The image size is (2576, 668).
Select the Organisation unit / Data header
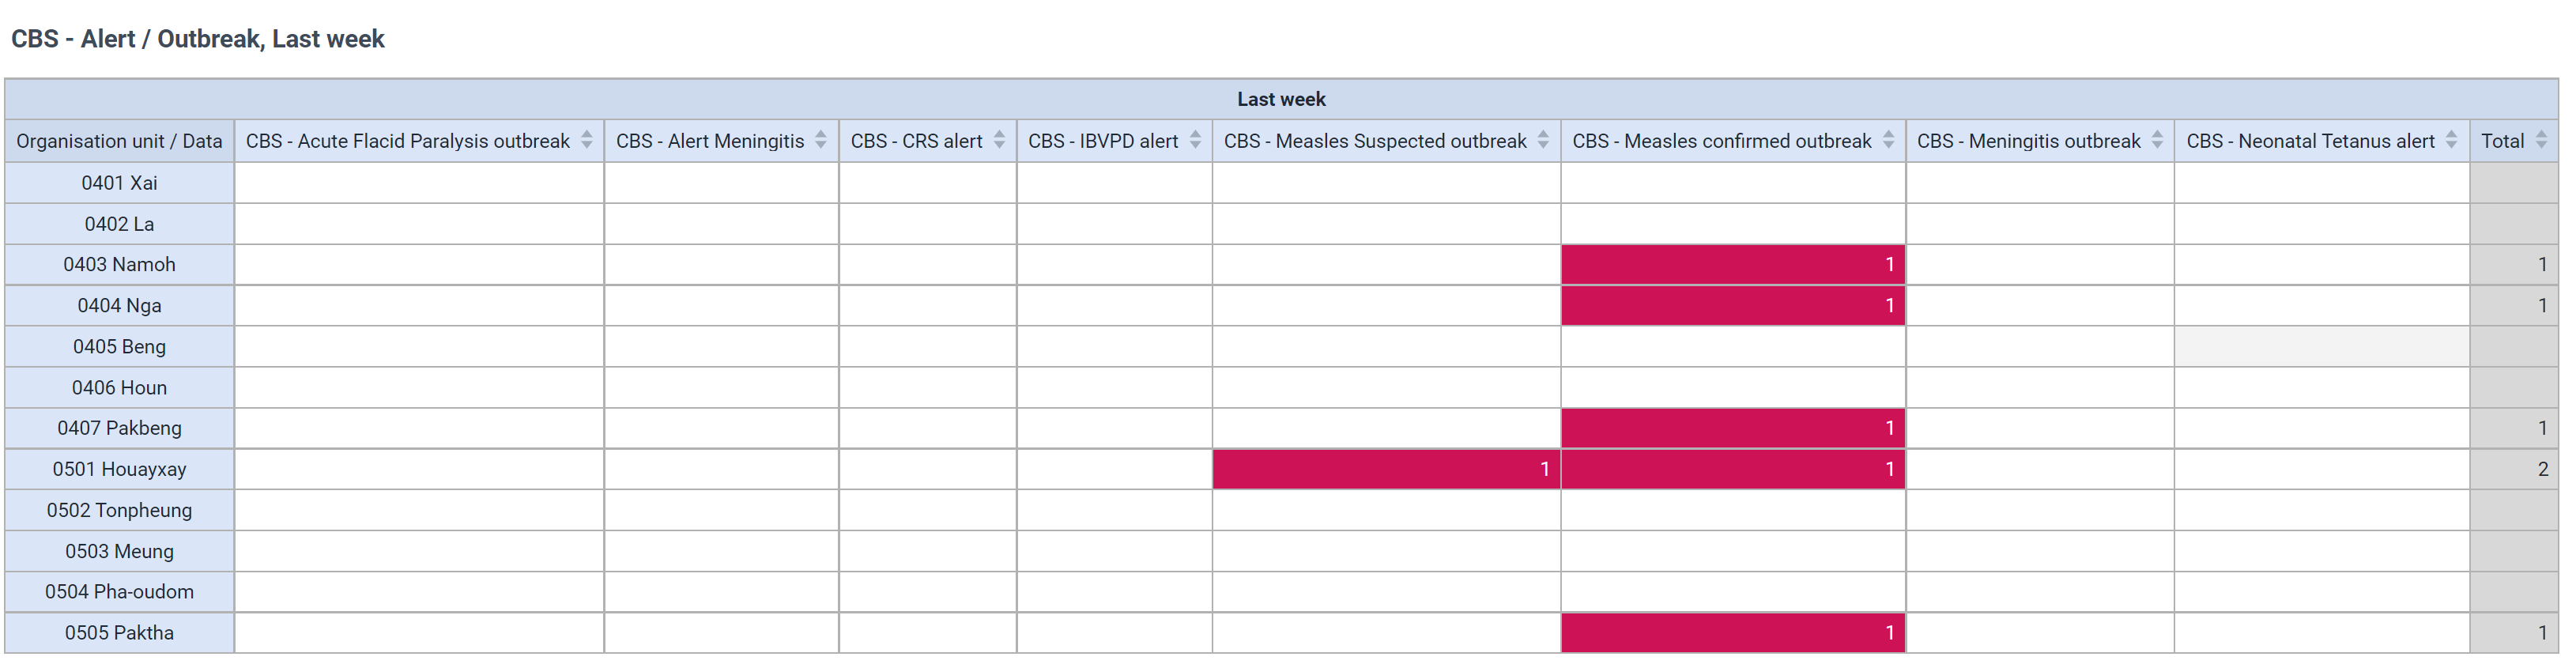click(120, 141)
